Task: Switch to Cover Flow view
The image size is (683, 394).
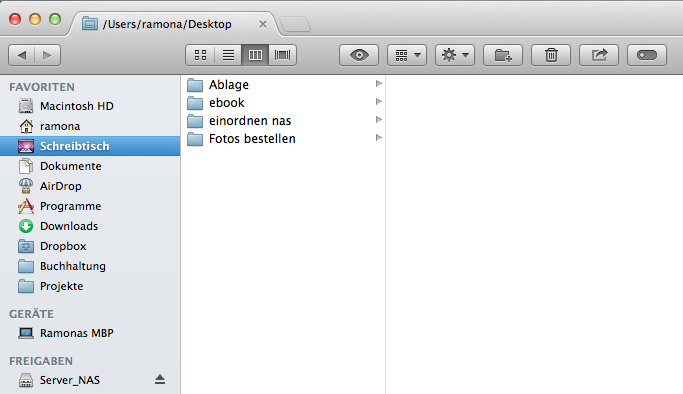Action: tap(283, 55)
